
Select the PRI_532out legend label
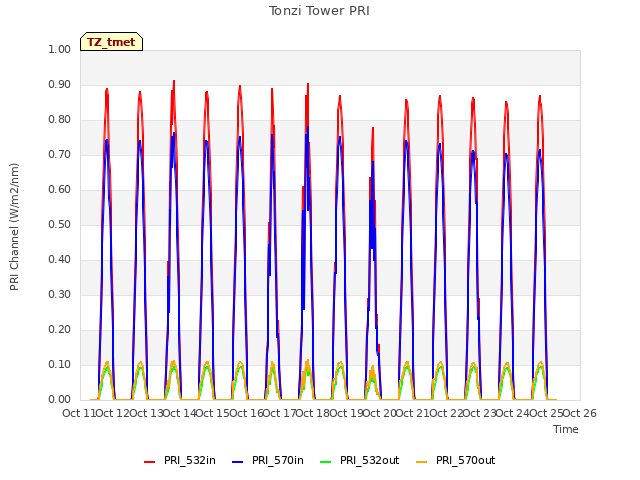369,460
